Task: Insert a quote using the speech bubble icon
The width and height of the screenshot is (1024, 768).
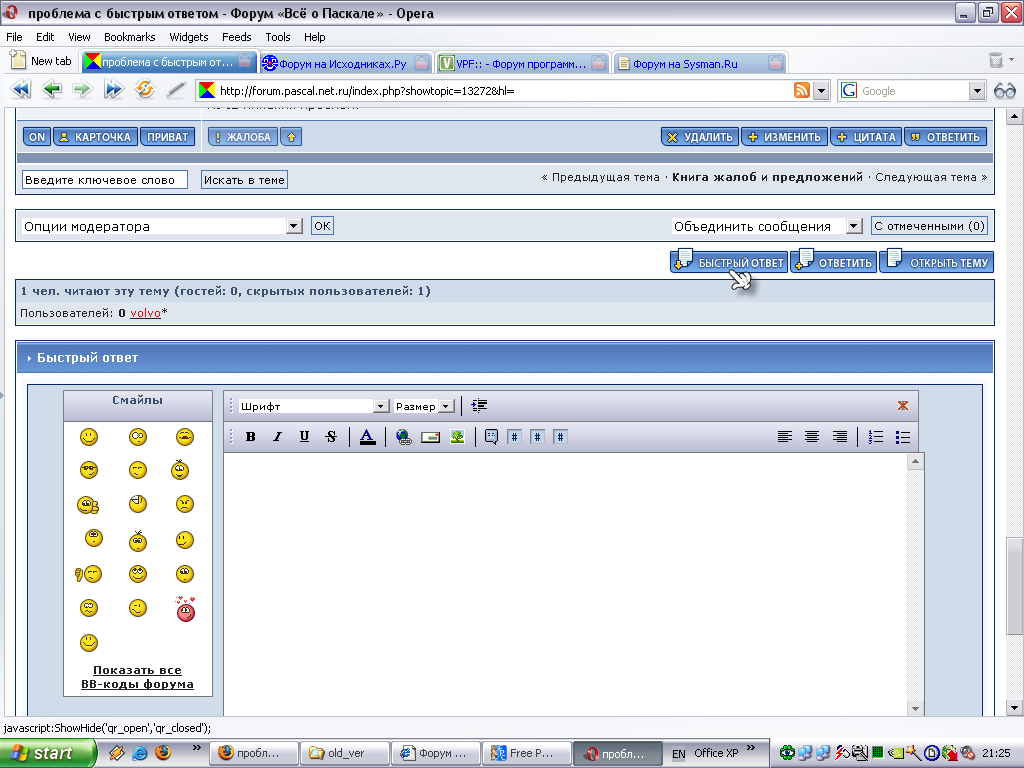Action: click(x=491, y=437)
